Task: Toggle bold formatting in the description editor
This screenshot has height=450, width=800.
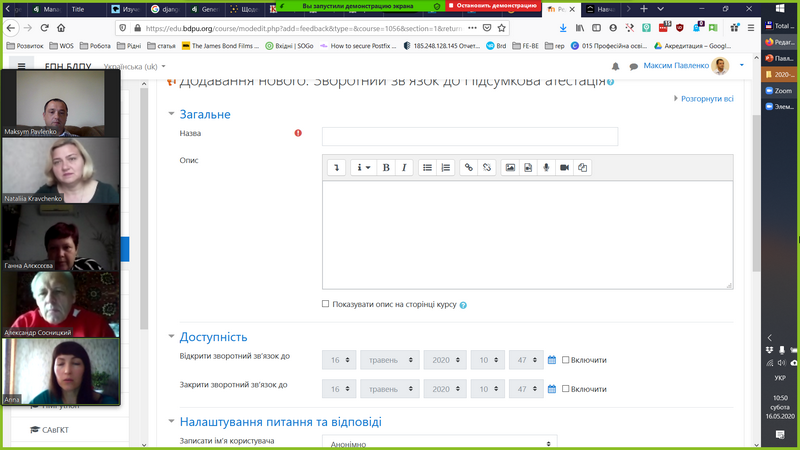Action: [x=386, y=168]
